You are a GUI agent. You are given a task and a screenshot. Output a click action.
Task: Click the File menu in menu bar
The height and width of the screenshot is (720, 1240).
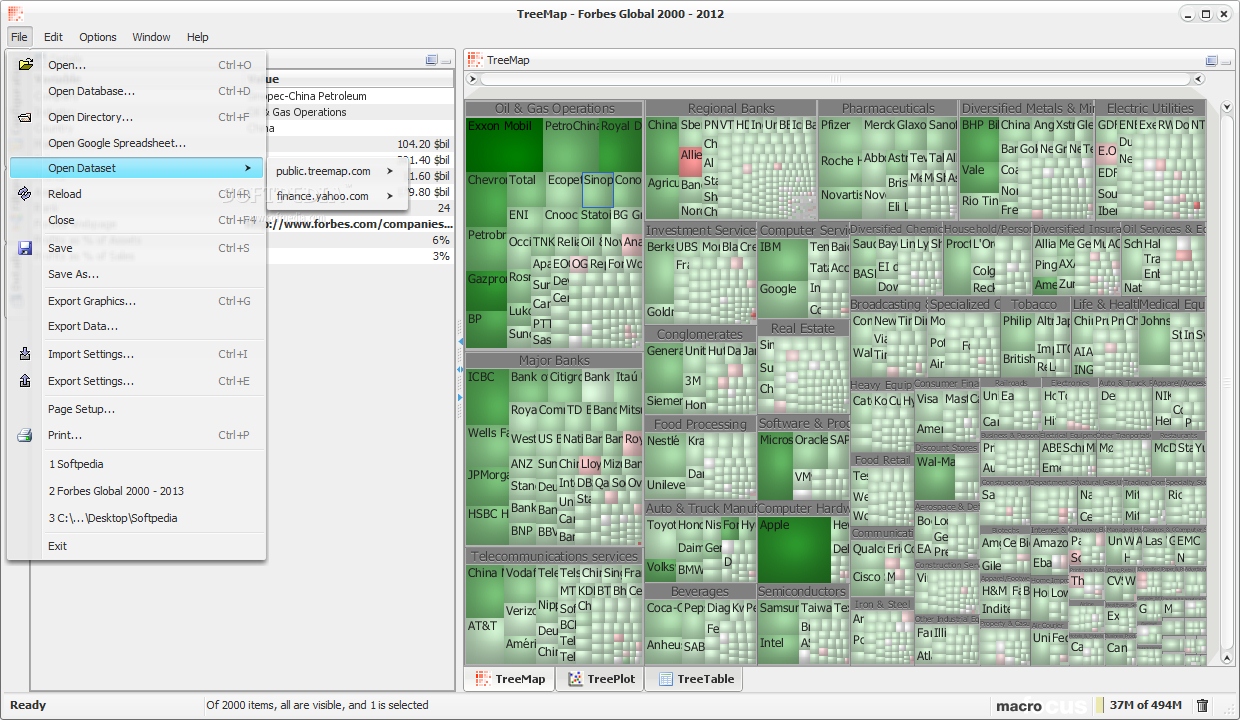click(x=19, y=37)
